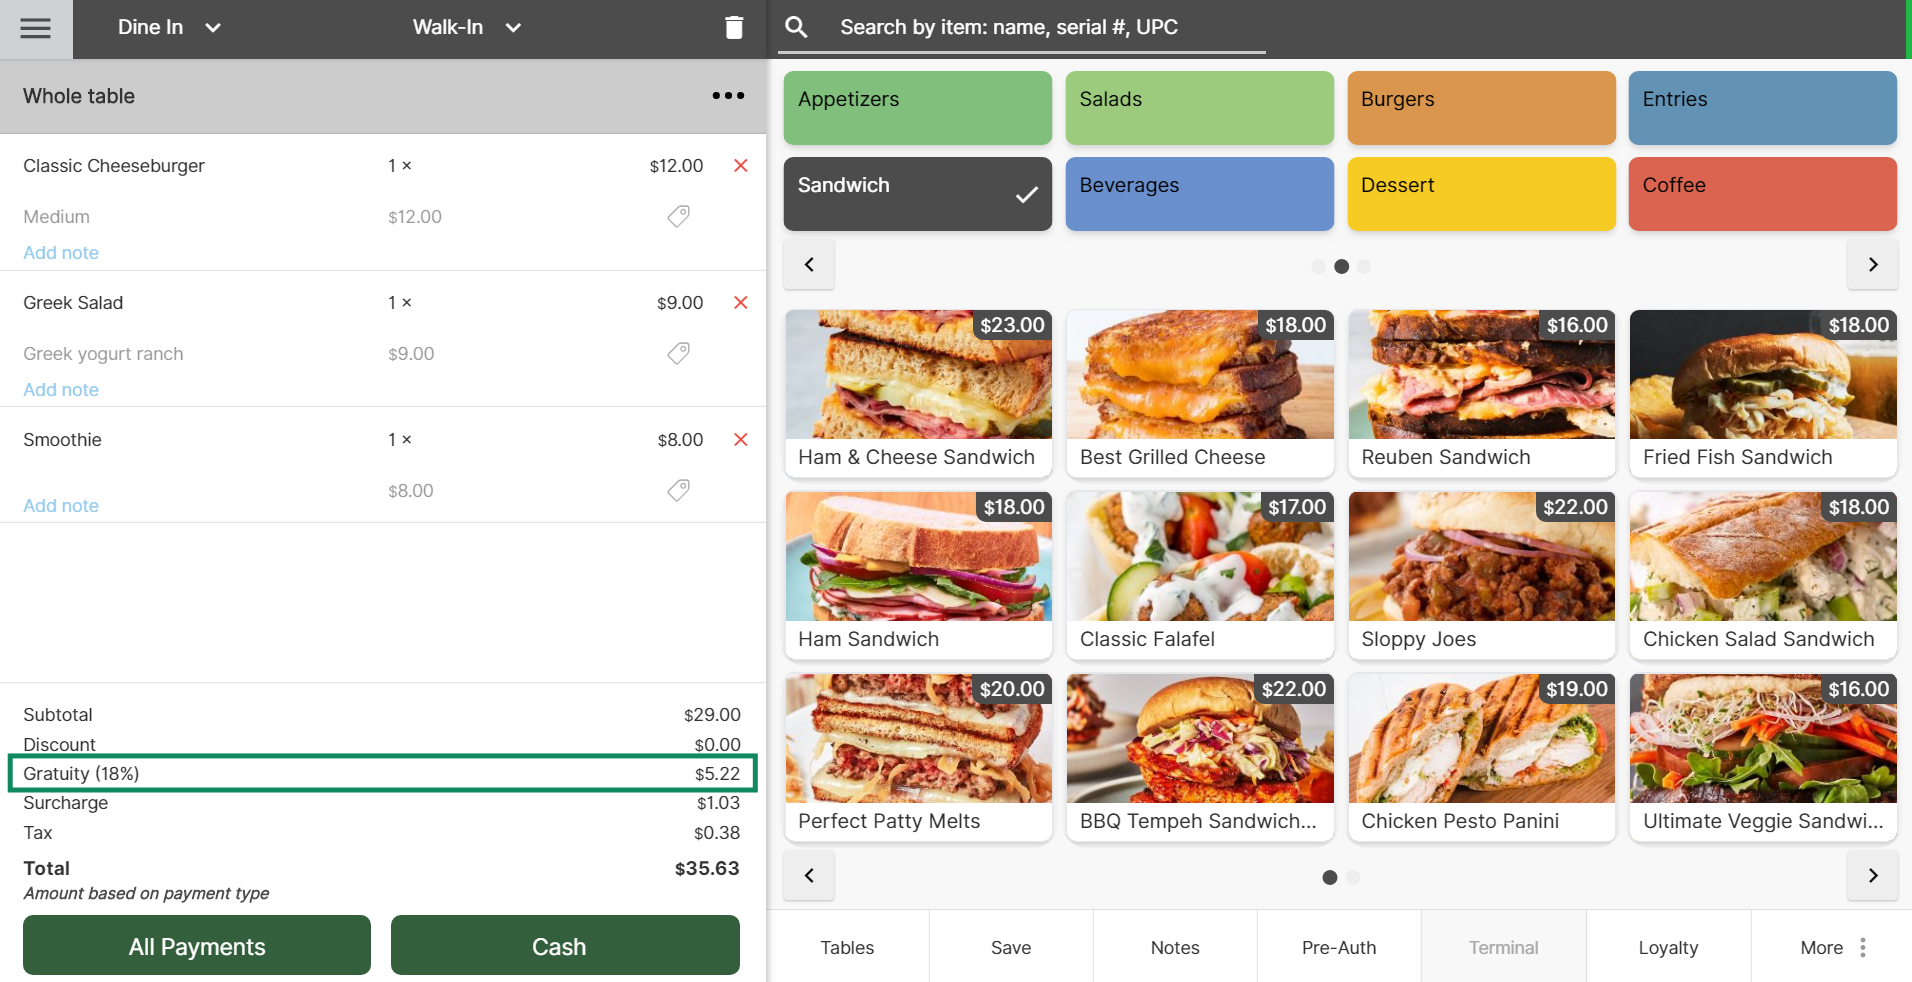The height and width of the screenshot is (982, 1912).
Task: Click the search magnifier icon
Action: coord(796,27)
